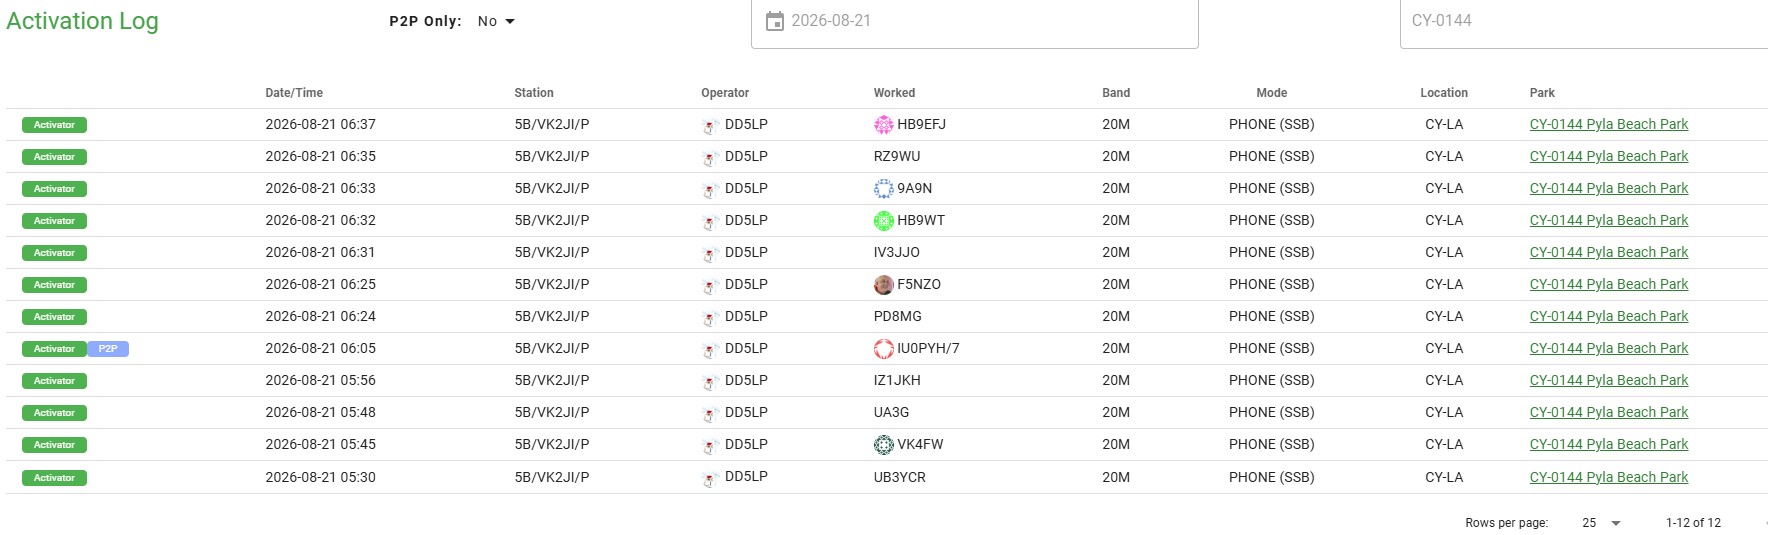Click 9A9N's blue avatar icon
1768x535 pixels.
click(x=884, y=189)
